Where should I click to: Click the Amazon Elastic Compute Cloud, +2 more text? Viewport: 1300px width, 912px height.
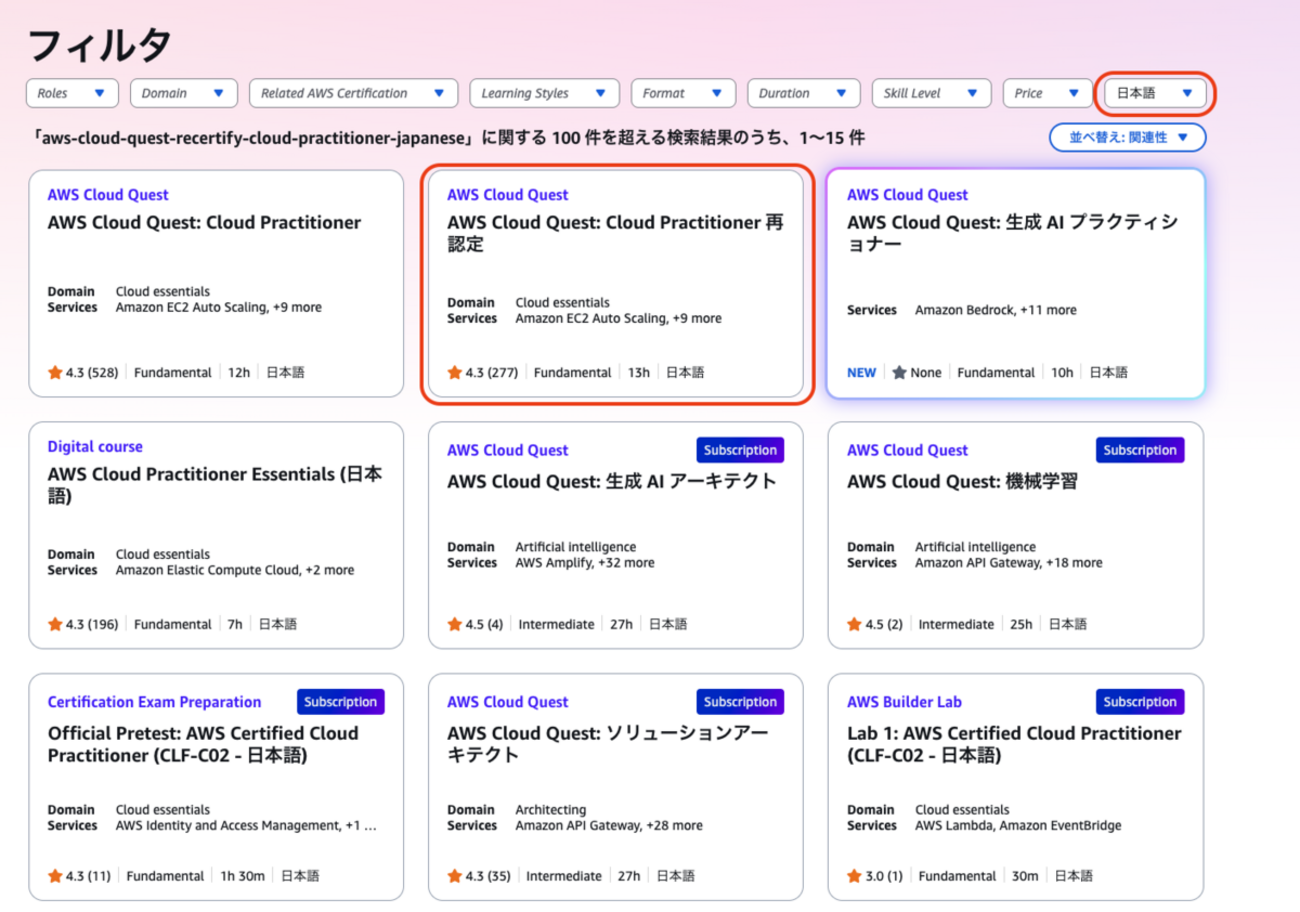coord(235,570)
